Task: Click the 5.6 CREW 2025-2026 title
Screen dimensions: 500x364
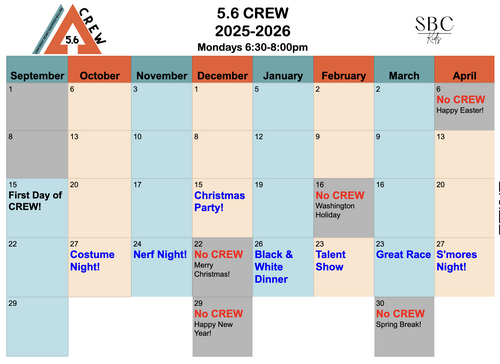Action: click(x=253, y=22)
